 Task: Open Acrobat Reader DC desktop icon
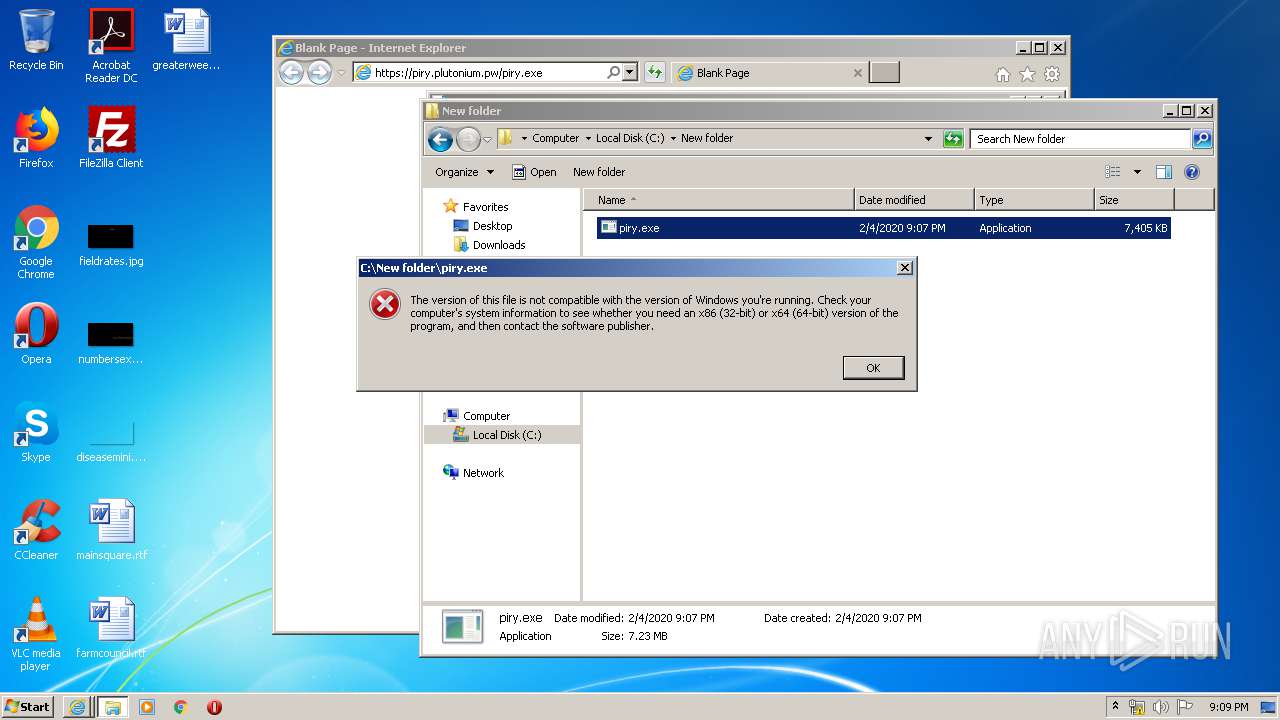pyautogui.click(x=111, y=45)
